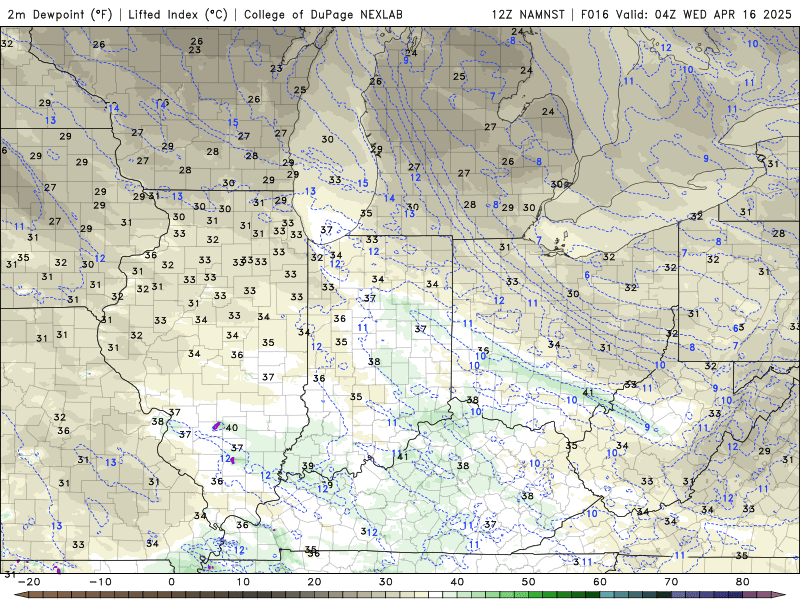Image resolution: width=800 pixels, height=600 pixels.
Task: Click the '12Z NAMNST' model run label
Action: click(x=528, y=14)
